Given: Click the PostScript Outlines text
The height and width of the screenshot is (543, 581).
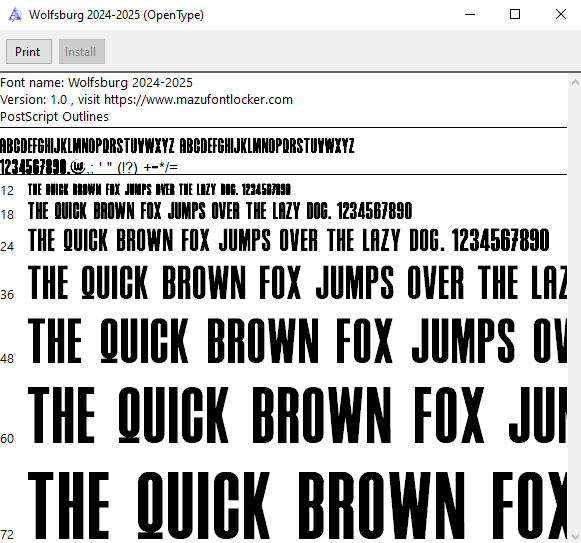Looking at the screenshot, I should point(54,116).
